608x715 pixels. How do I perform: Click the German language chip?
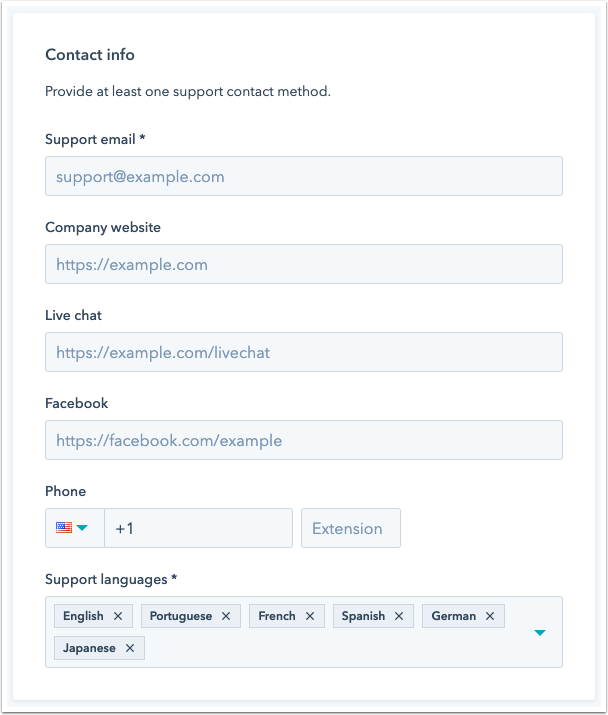click(453, 616)
